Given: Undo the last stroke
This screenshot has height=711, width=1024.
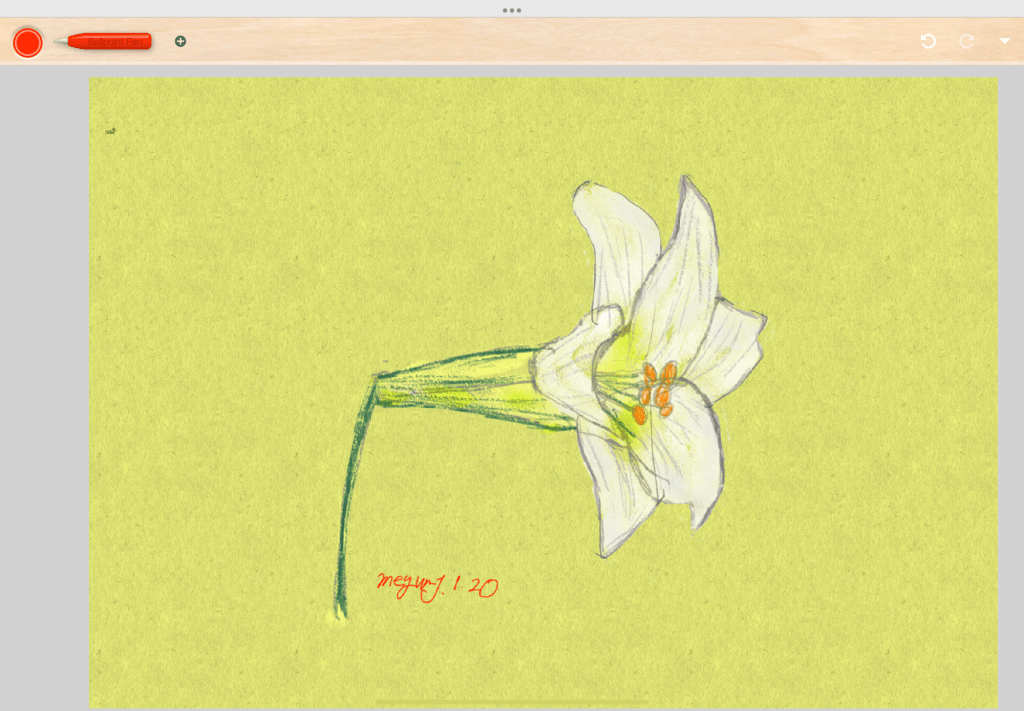Looking at the screenshot, I should [x=928, y=41].
